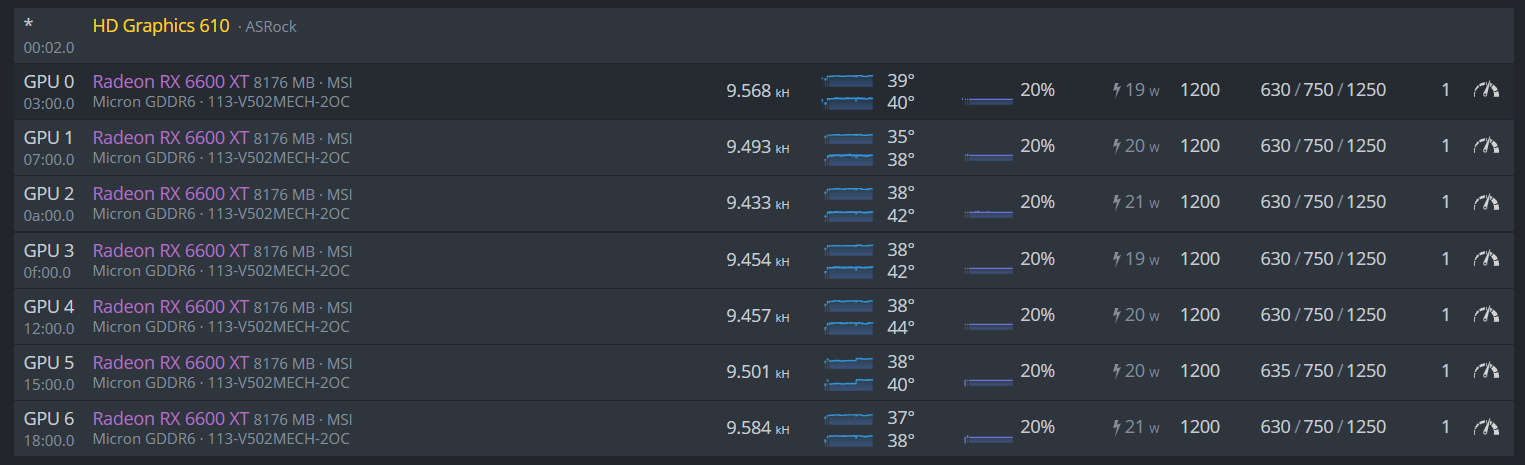
Task: Open overclock speedometer icon for GPU 3
Action: 1487,259
